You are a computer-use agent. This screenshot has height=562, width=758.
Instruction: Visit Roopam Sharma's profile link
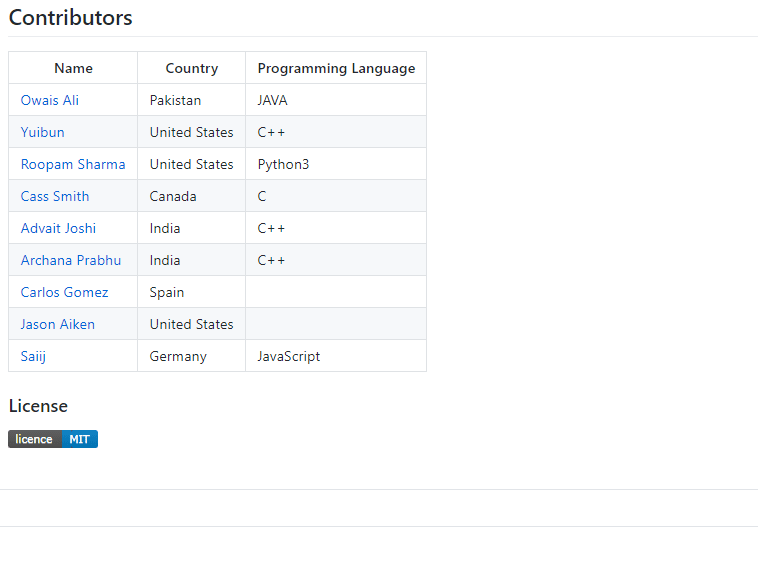click(x=73, y=164)
